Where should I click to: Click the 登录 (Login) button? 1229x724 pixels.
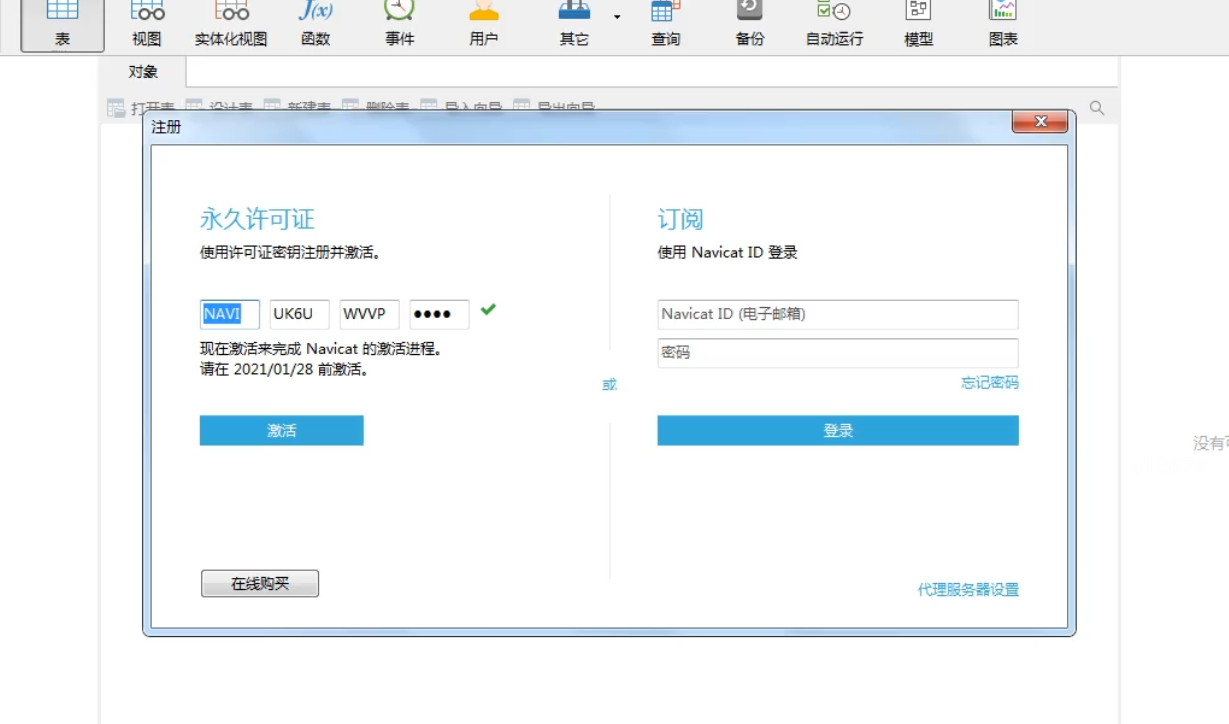coord(838,431)
